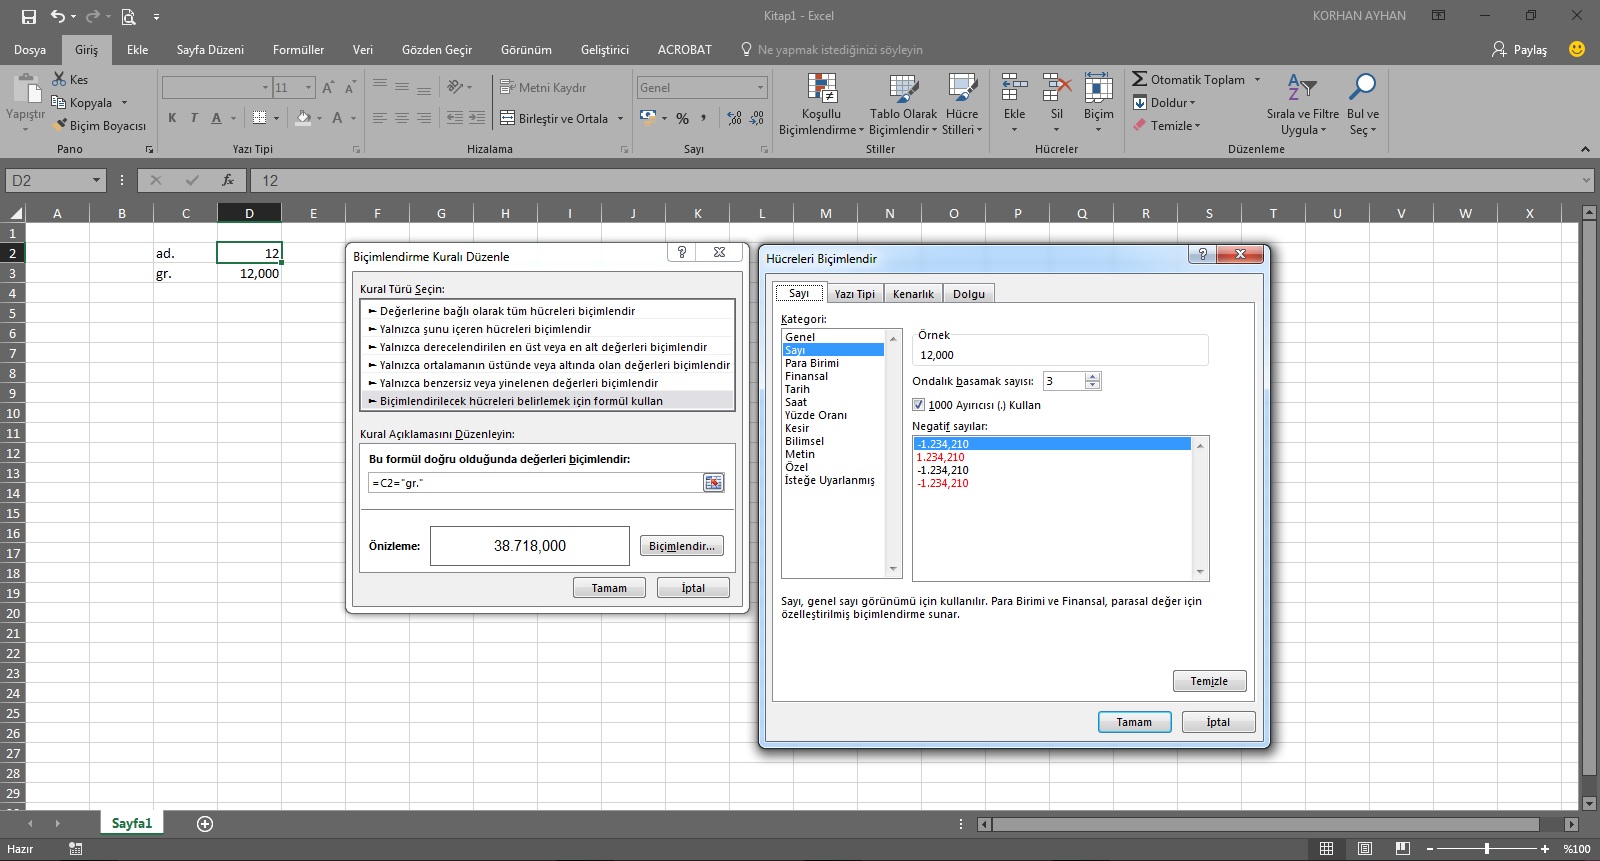Select red -1.234,210 negative number format
This screenshot has width=1600, height=861.
tap(943, 483)
